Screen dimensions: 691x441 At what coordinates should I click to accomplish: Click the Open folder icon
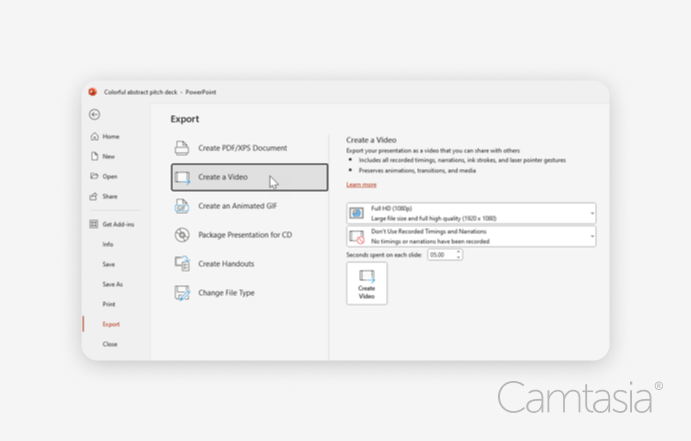(94, 176)
